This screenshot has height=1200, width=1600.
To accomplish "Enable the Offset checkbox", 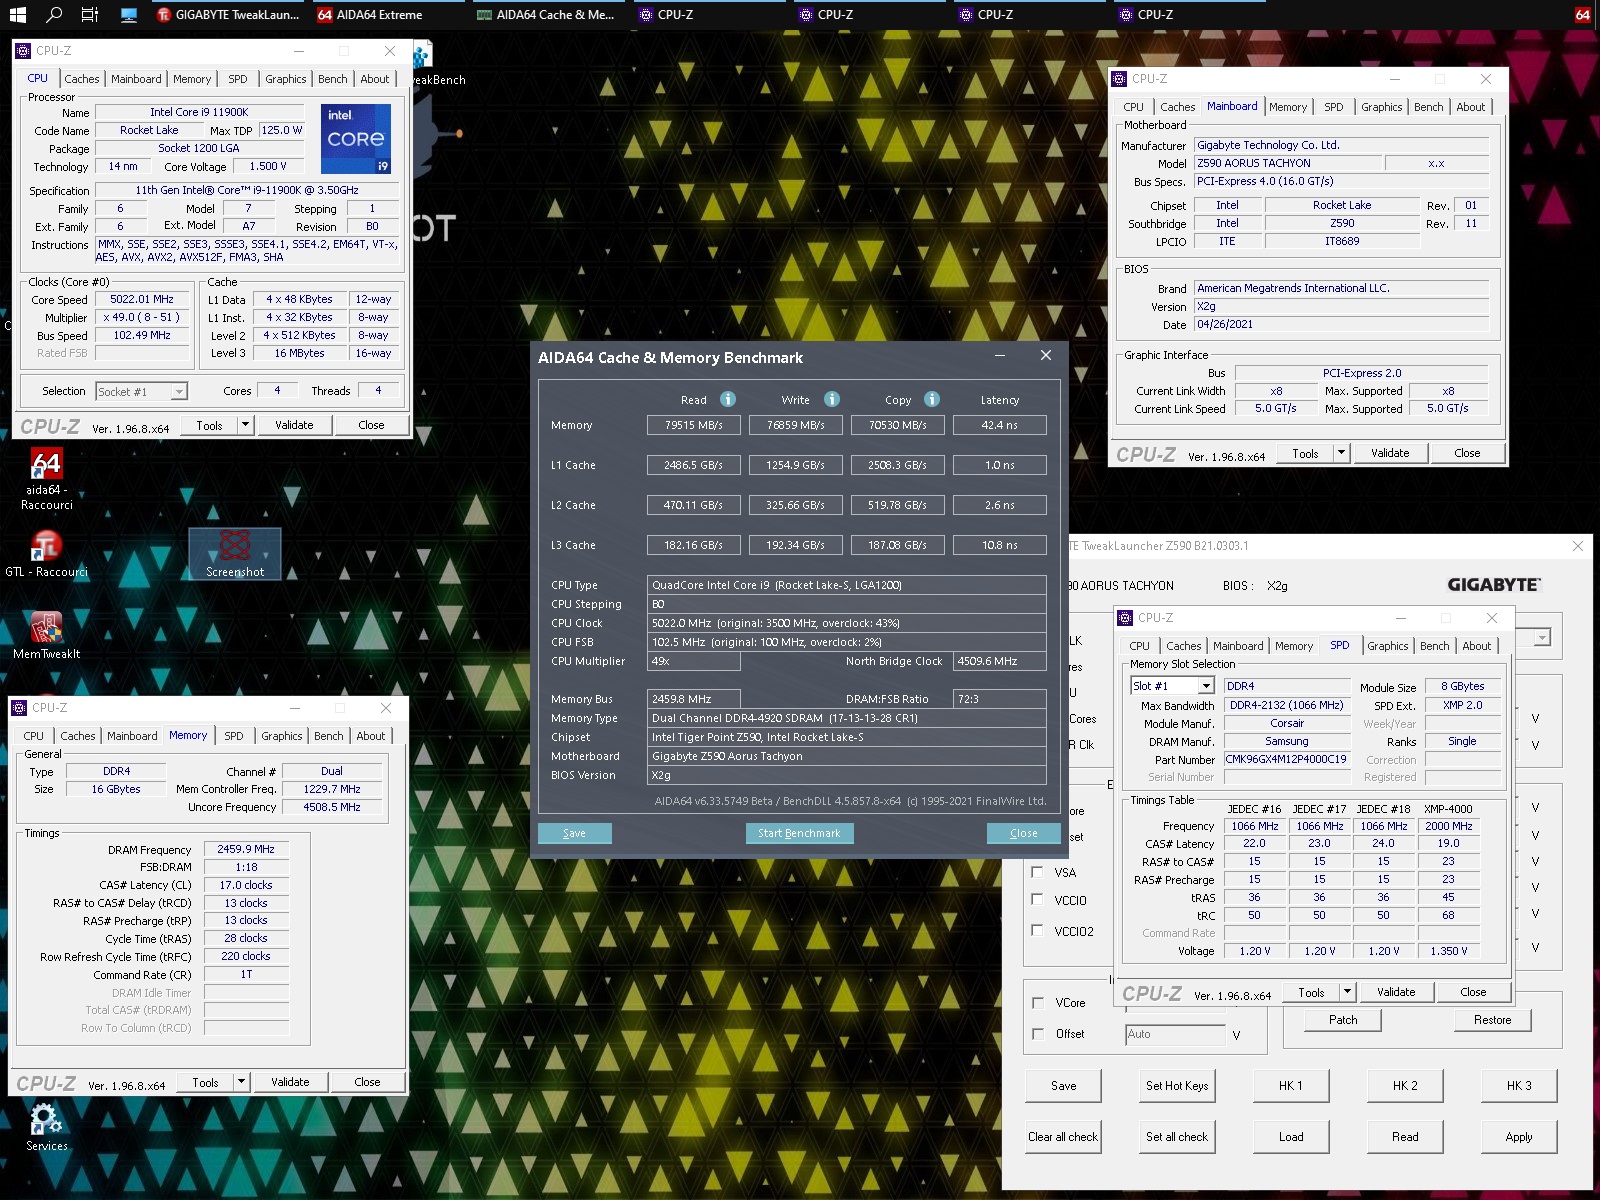I will [x=1038, y=1033].
